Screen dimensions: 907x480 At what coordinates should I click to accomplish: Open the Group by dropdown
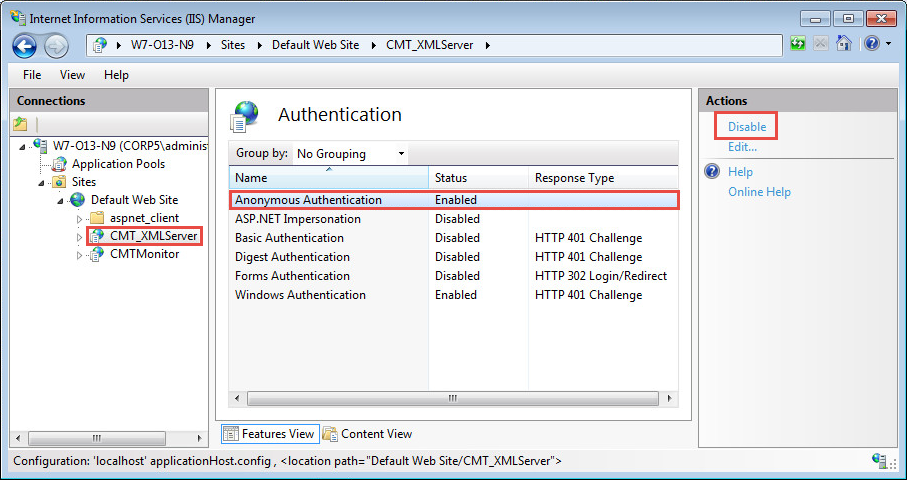350,154
